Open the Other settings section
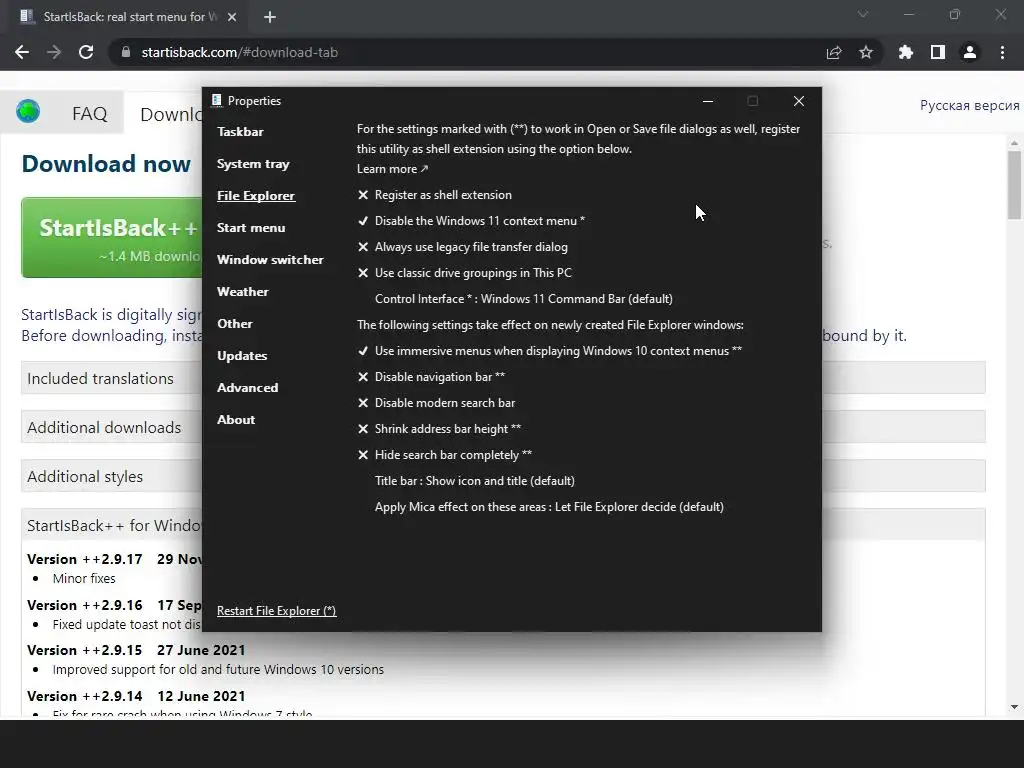Viewport: 1024px width, 768px height. [x=234, y=324]
